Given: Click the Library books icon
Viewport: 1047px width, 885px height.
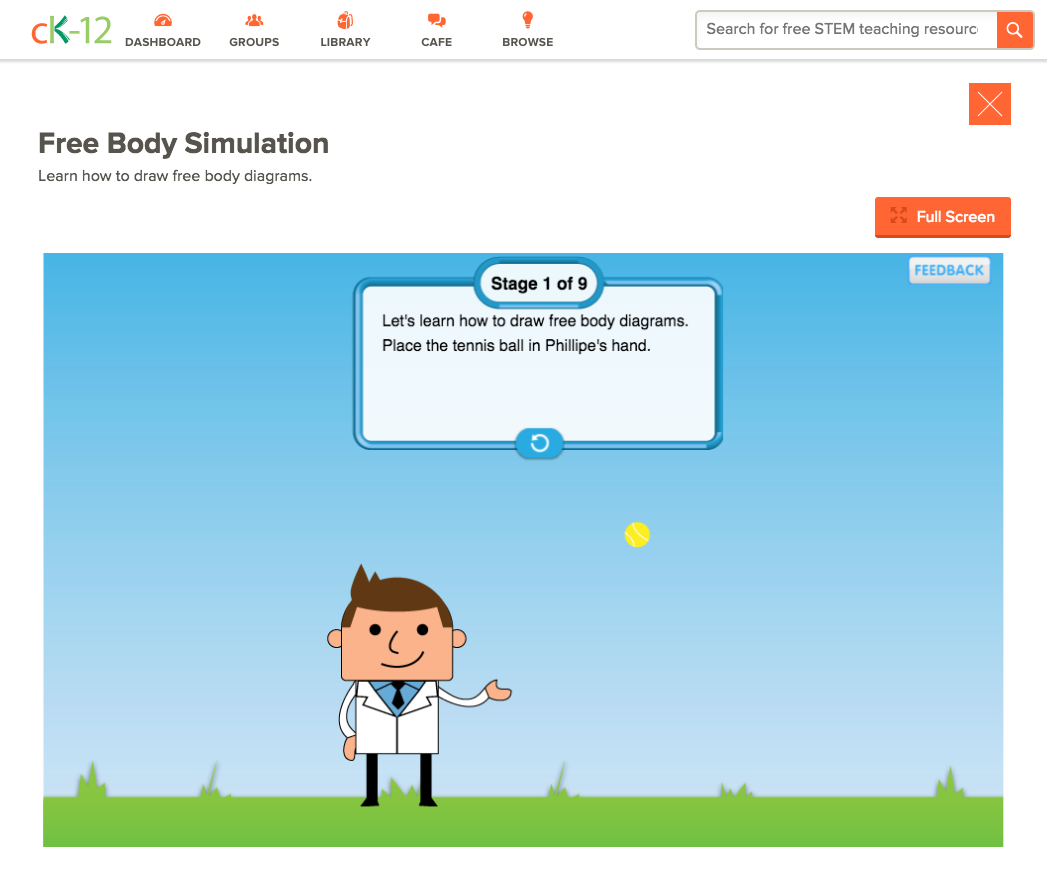Looking at the screenshot, I should [x=345, y=18].
